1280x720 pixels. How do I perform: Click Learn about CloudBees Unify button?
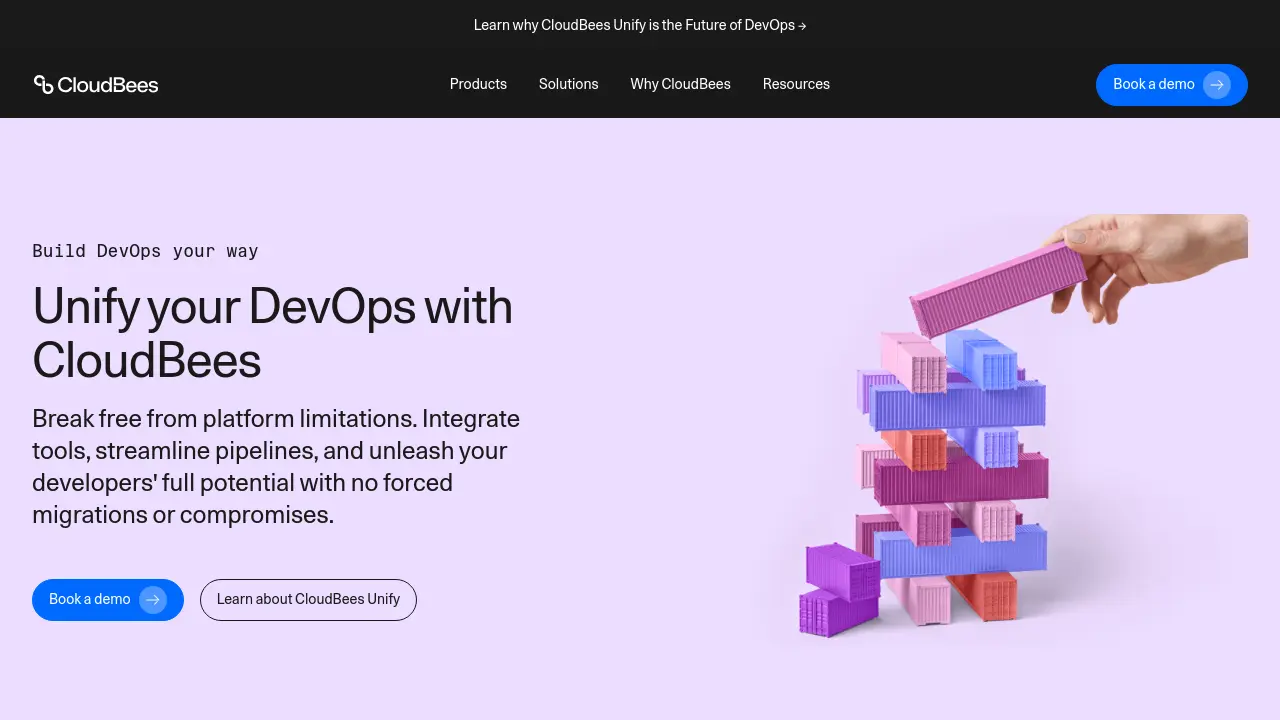tap(308, 600)
